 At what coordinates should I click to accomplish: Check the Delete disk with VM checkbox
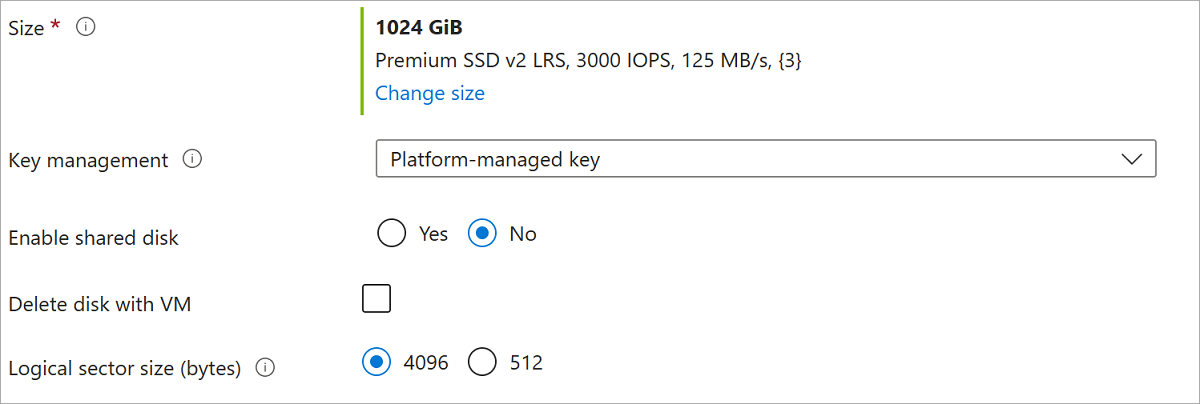pos(377,299)
